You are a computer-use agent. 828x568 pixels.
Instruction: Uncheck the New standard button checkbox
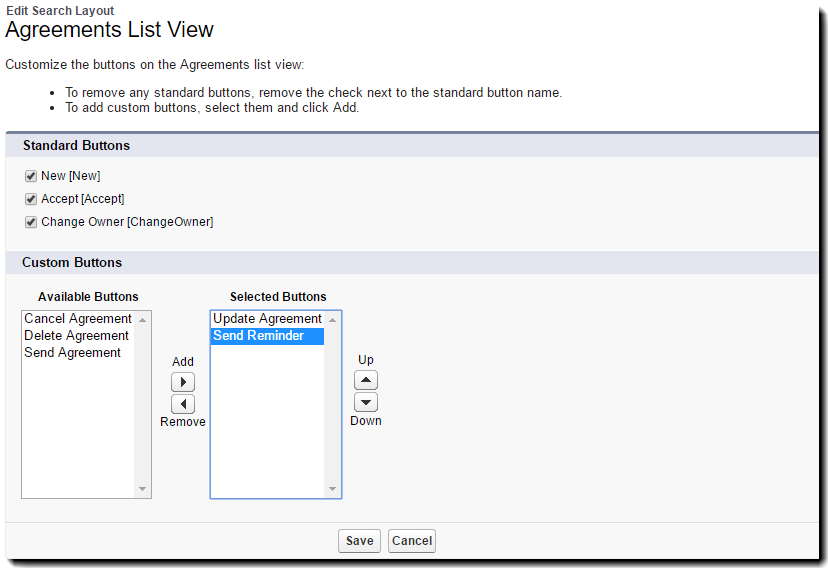tap(31, 176)
